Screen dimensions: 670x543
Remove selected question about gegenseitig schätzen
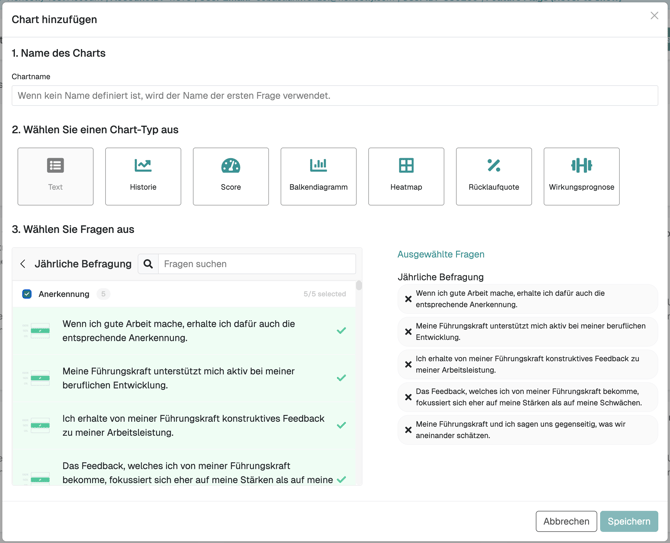click(408, 430)
